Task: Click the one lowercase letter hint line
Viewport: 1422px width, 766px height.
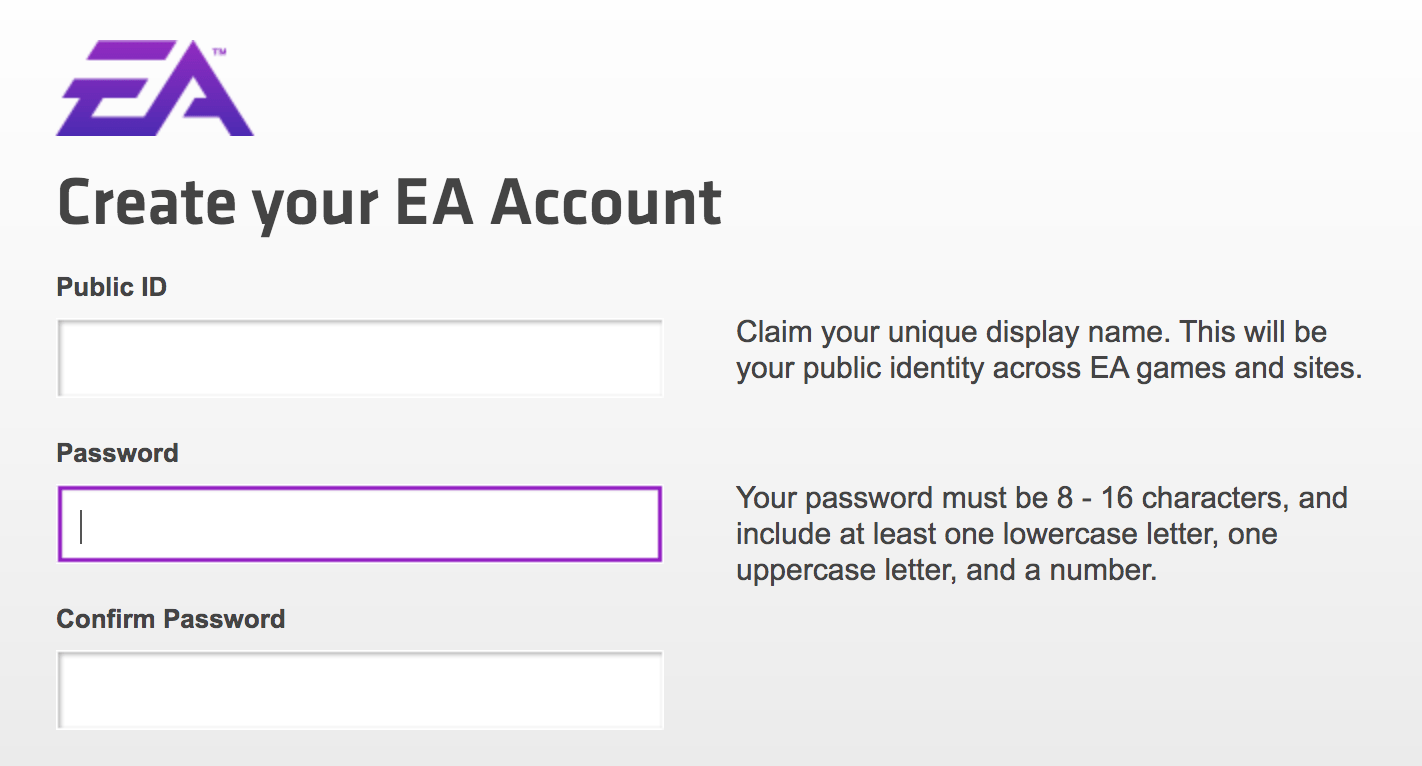Action: [1006, 533]
